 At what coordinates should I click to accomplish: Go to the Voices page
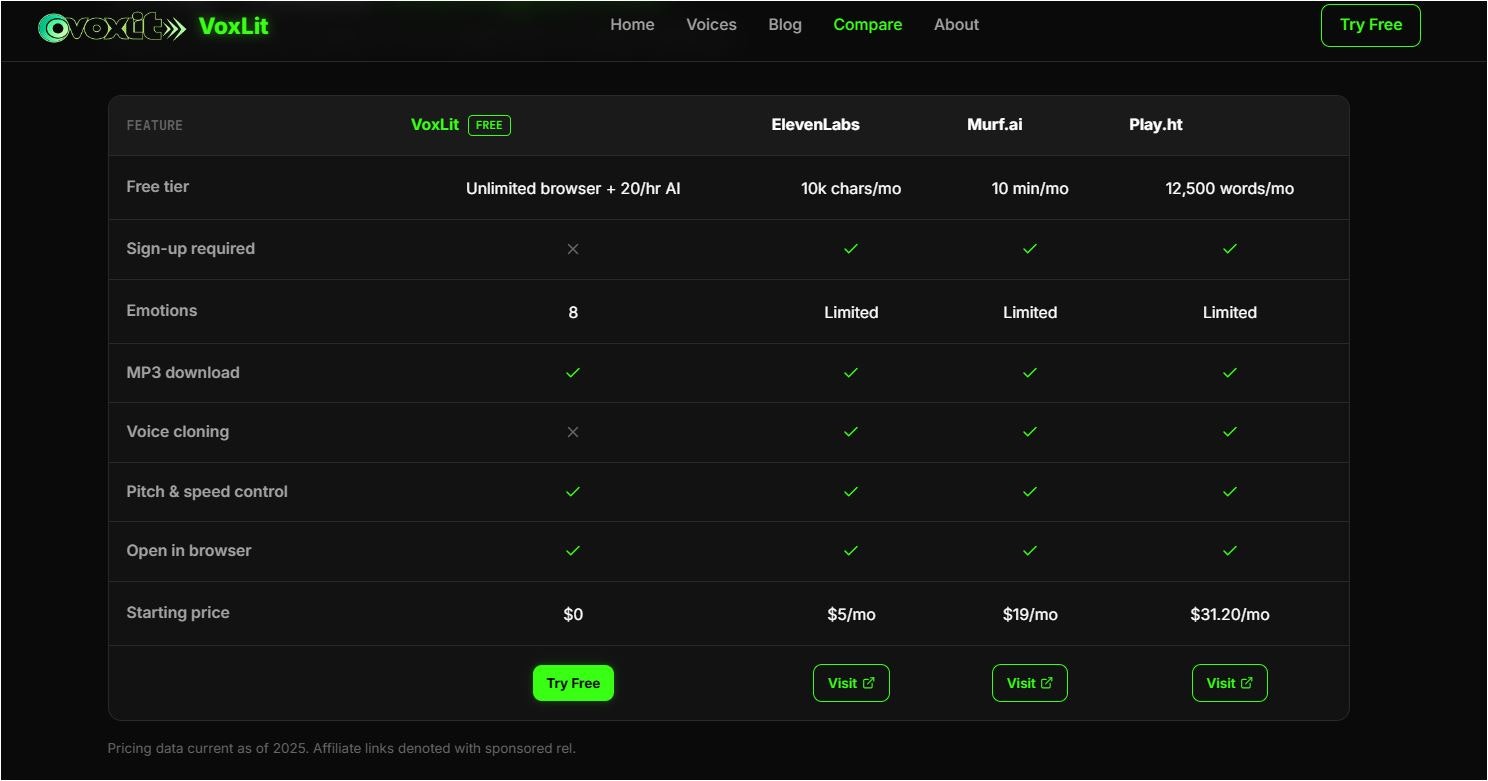(711, 25)
